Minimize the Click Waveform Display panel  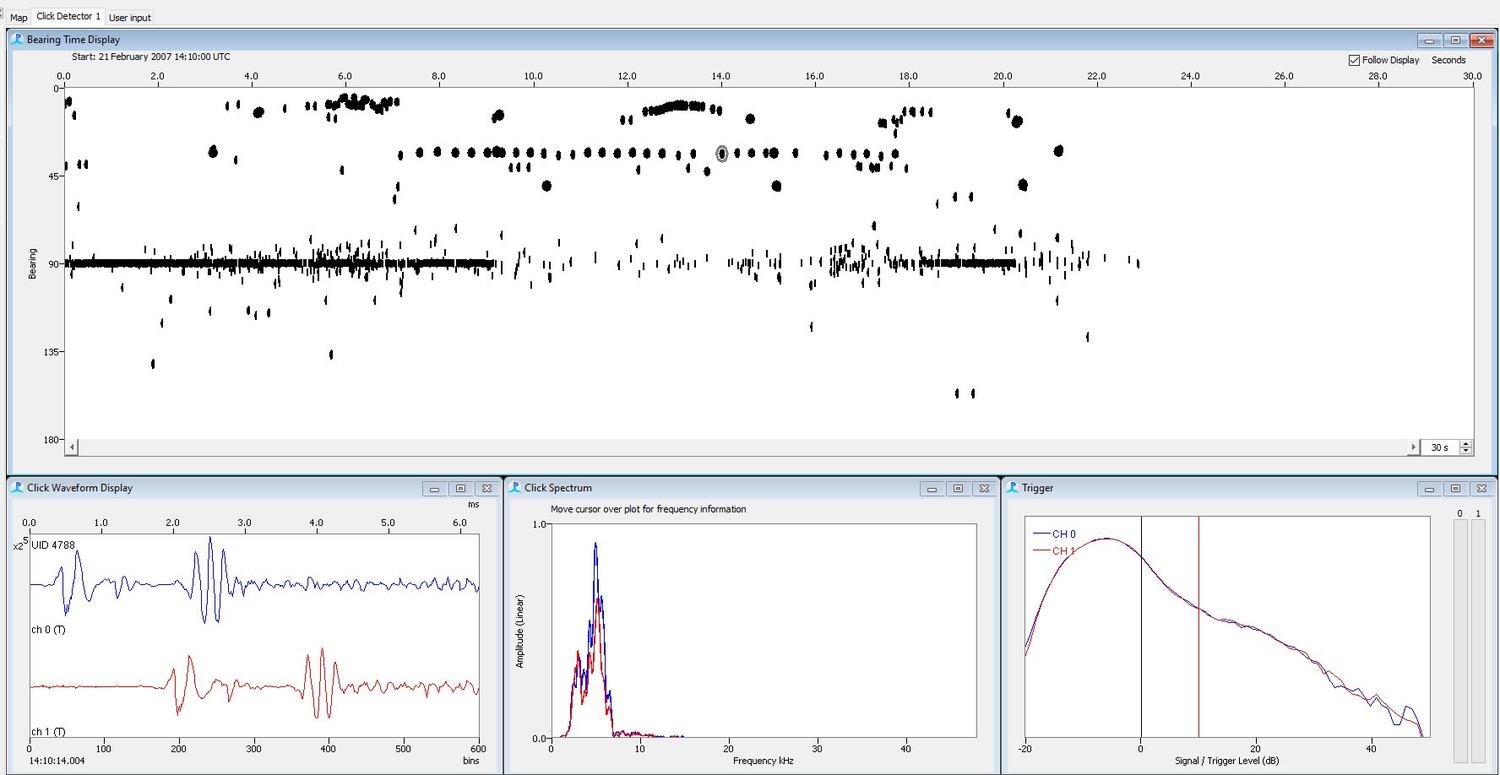[x=434, y=489]
